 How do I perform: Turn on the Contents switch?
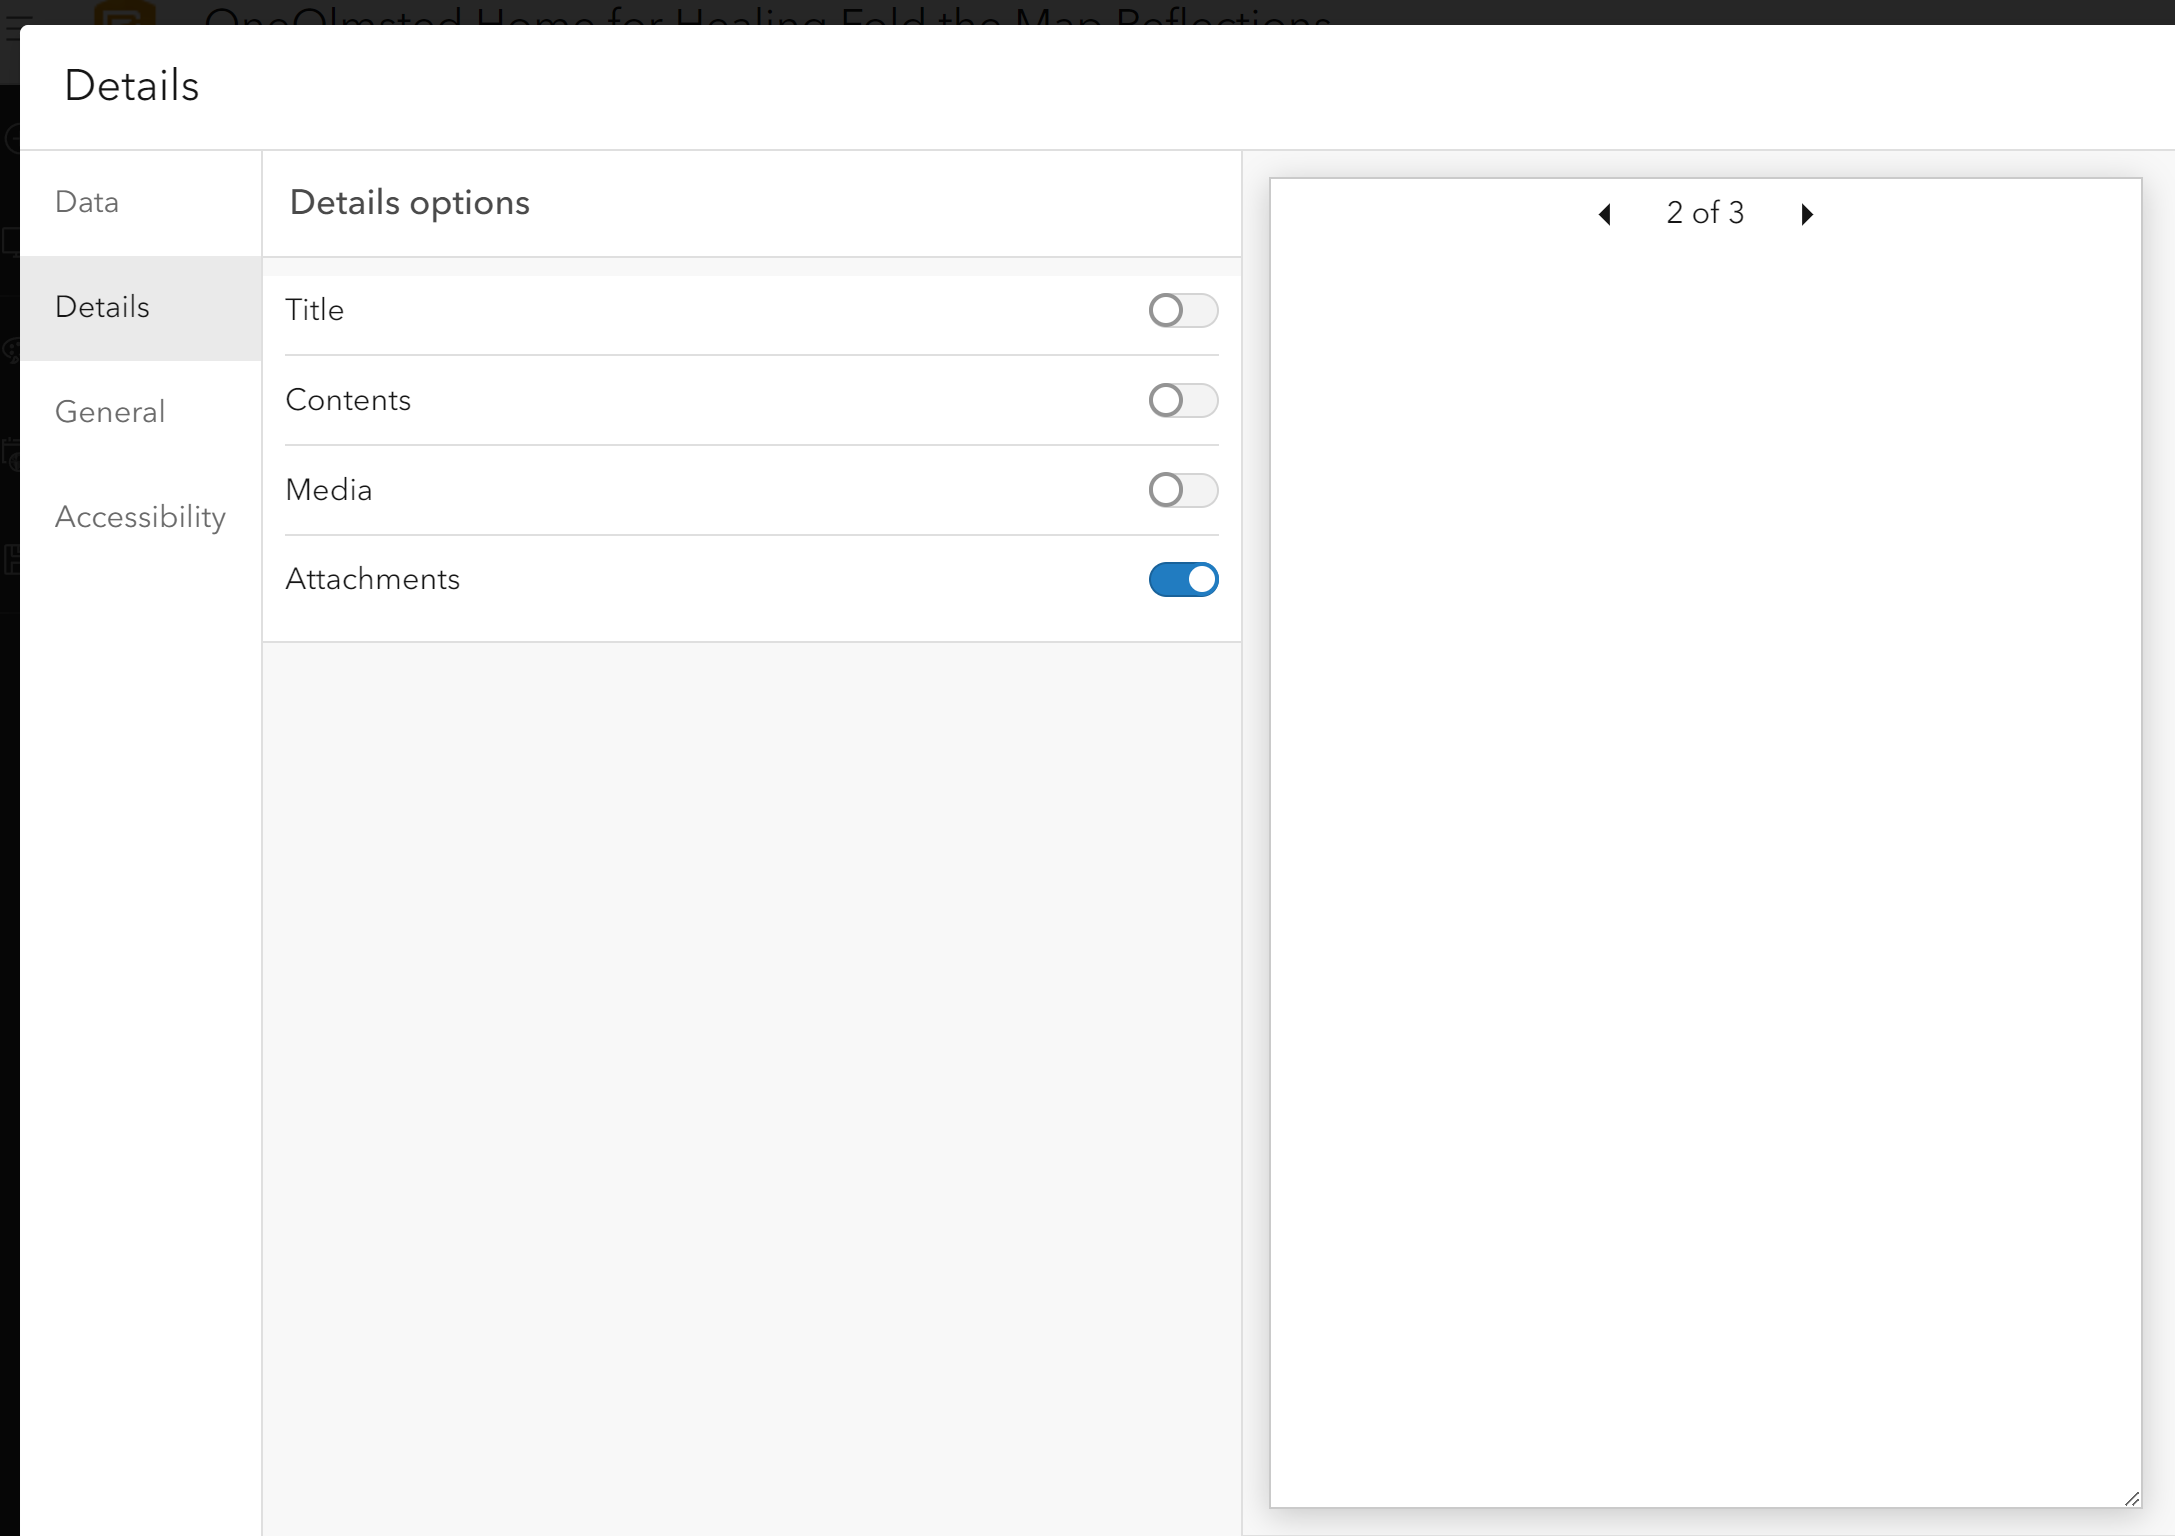tap(1183, 400)
